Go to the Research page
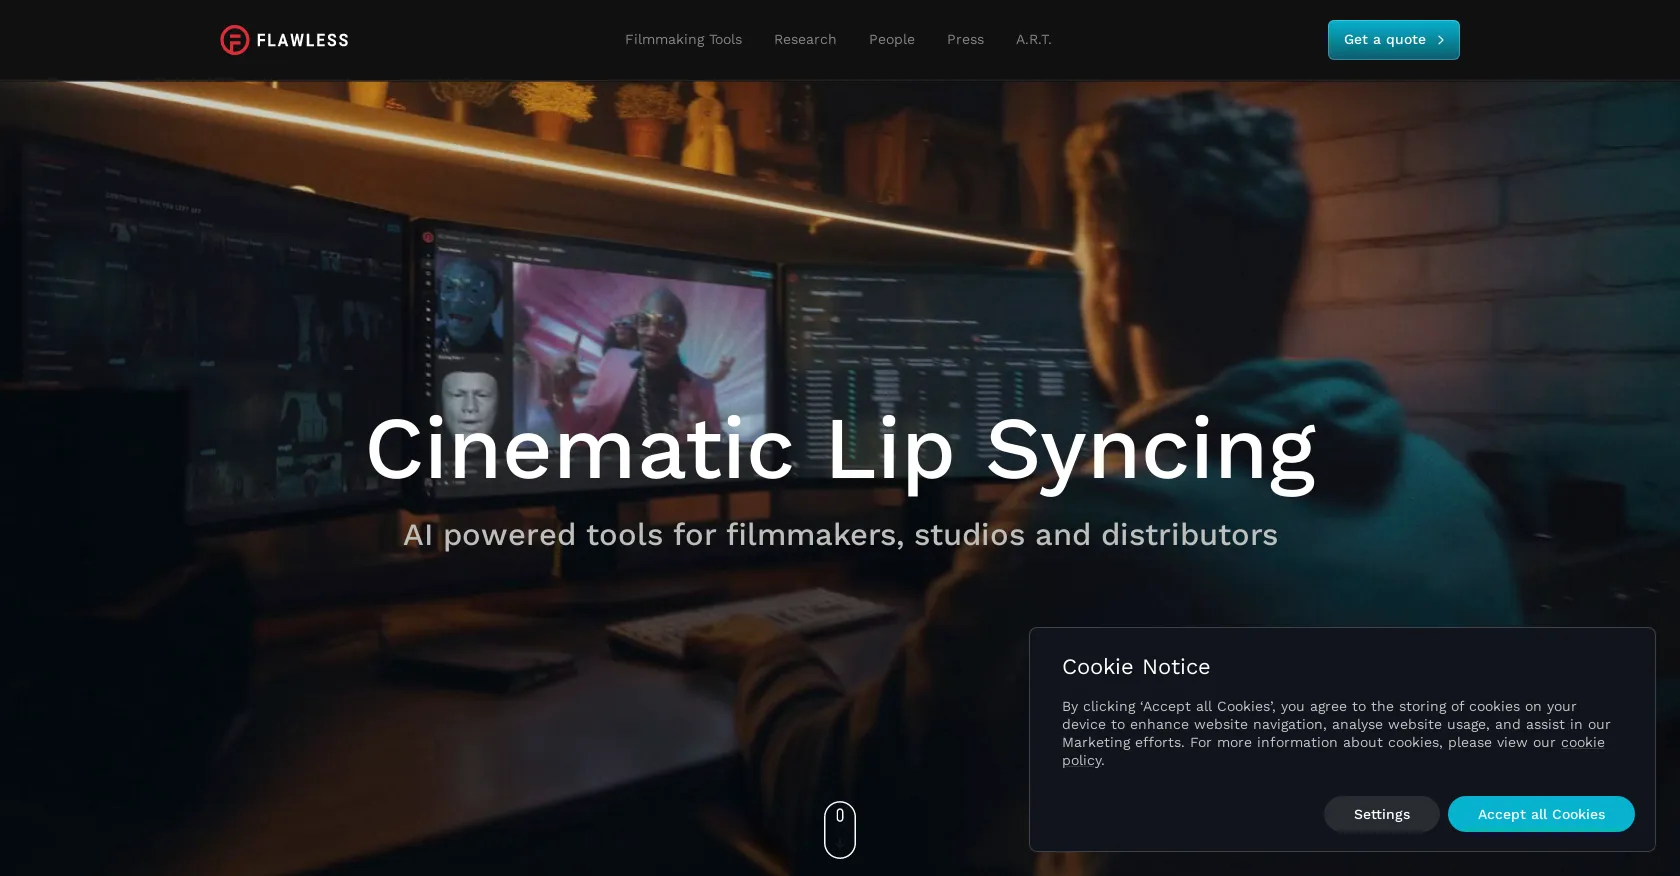Screen dimensions: 1680x876 805,40
